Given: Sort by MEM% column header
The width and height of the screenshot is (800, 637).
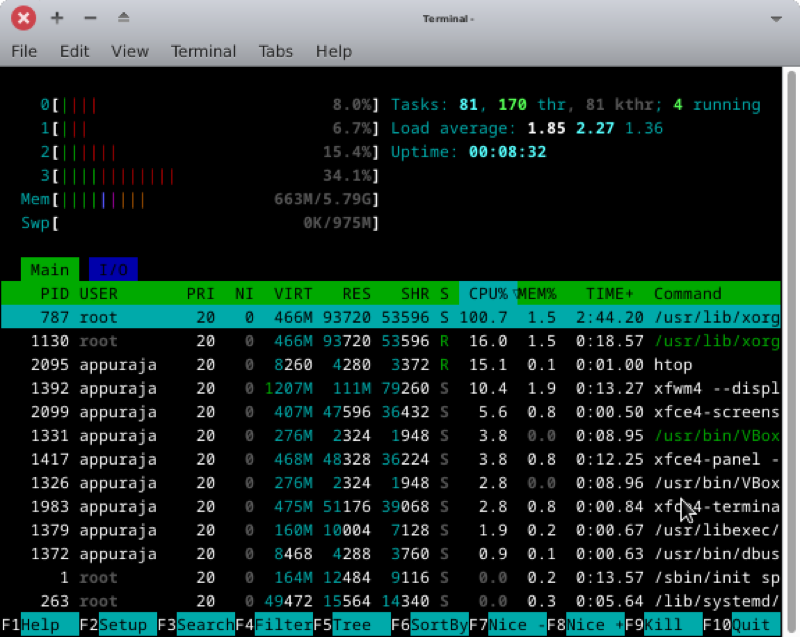Looking at the screenshot, I should pyautogui.click(x=537, y=294).
